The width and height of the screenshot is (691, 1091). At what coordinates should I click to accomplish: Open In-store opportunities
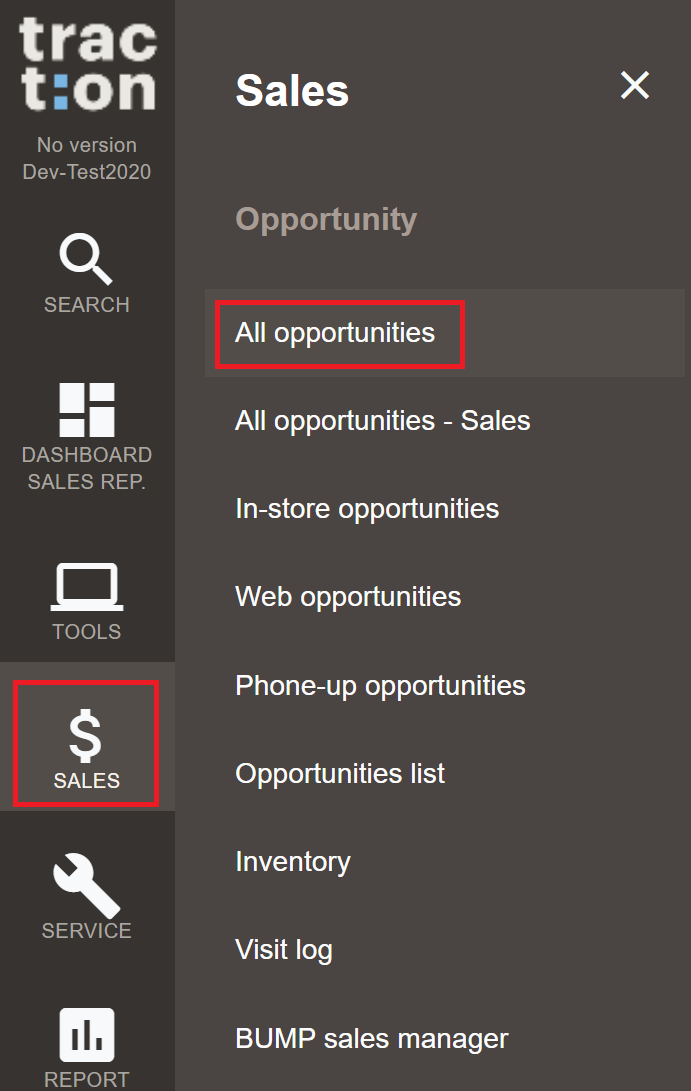367,509
